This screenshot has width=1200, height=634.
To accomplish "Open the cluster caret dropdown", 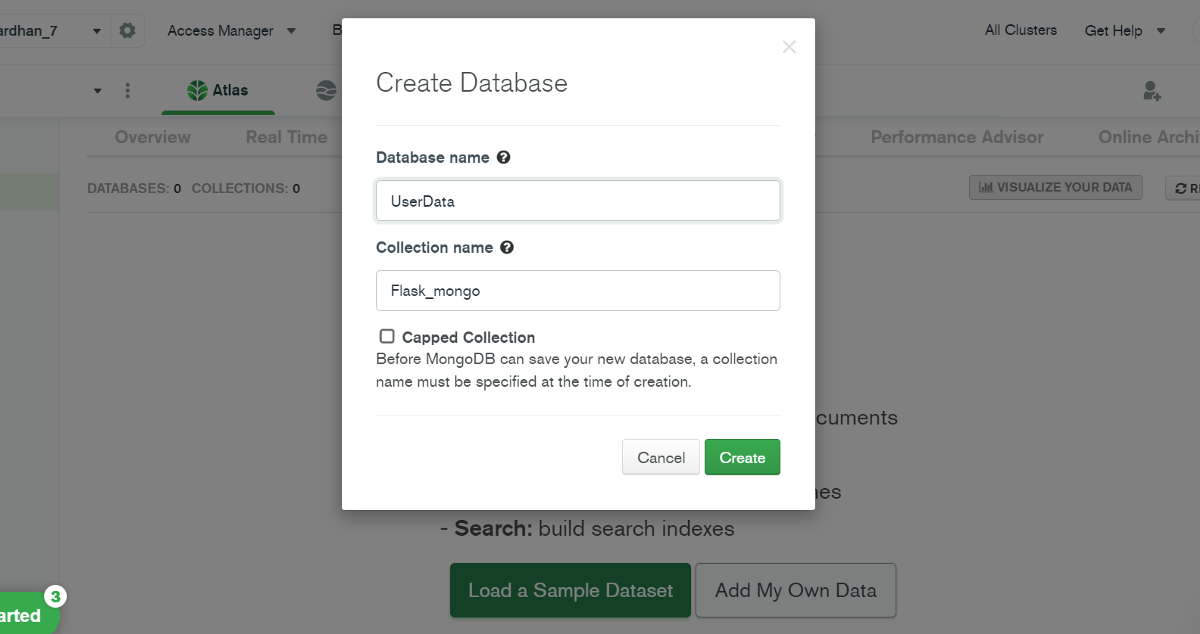I will coord(97,90).
